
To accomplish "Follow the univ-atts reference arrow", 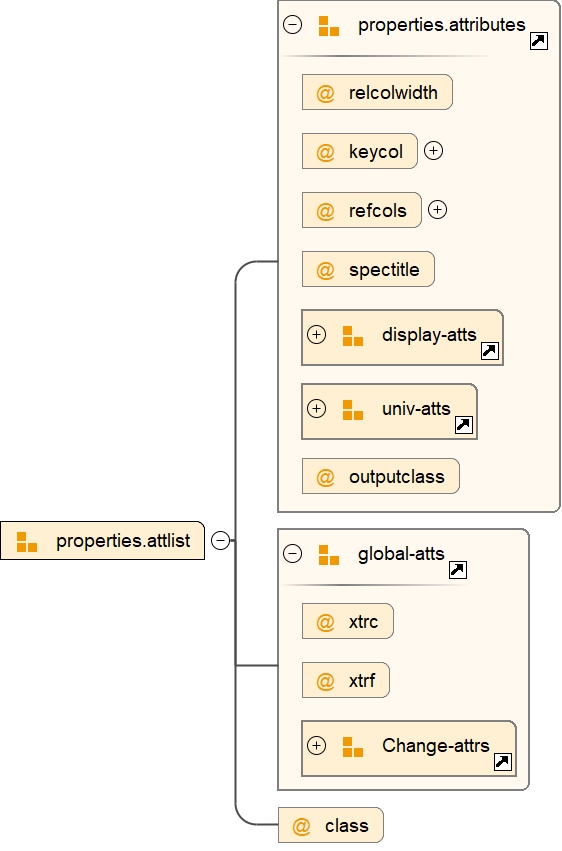I will pyautogui.click(x=464, y=425).
